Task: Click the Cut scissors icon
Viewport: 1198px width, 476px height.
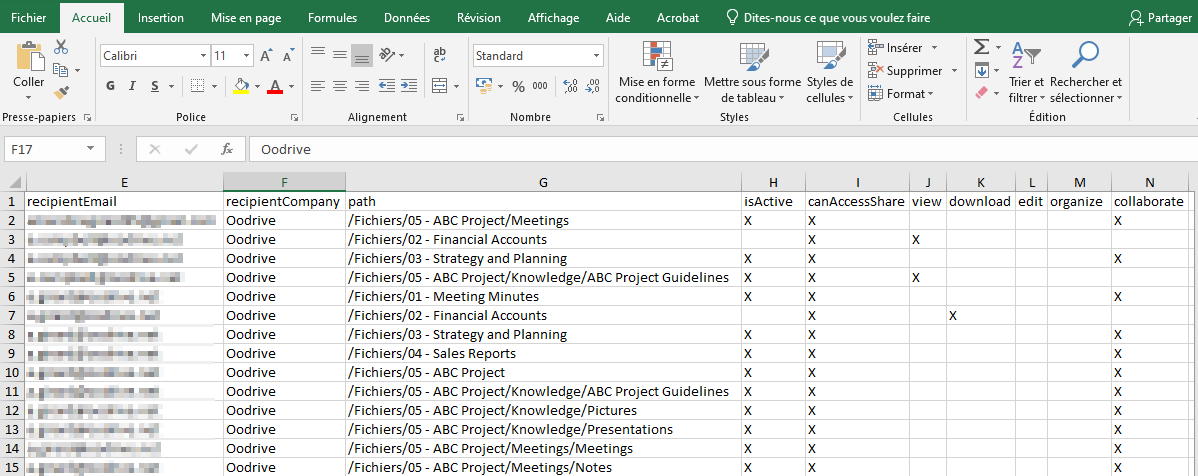Action: [61, 47]
